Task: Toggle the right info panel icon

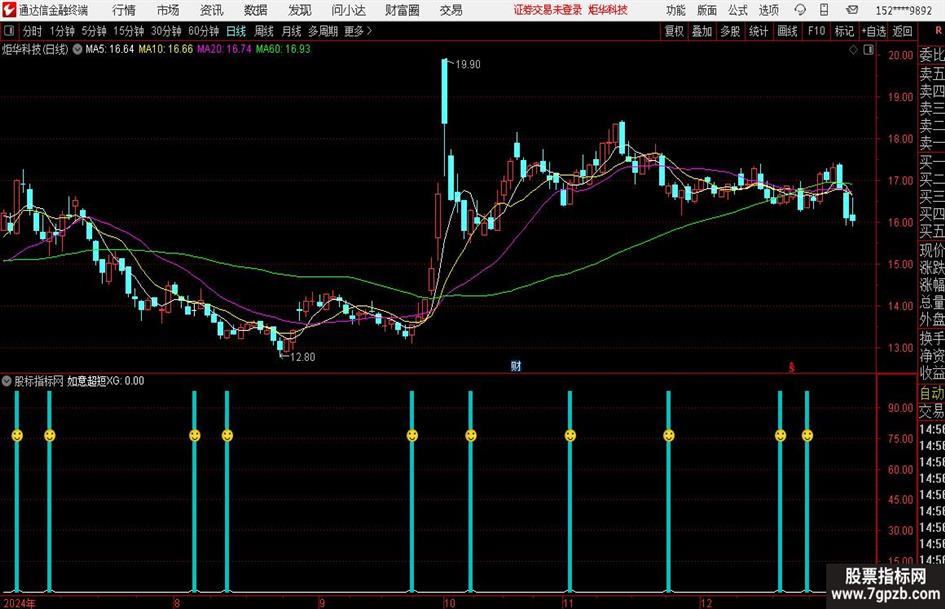Action: pyautogui.click(x=868, y=50)
